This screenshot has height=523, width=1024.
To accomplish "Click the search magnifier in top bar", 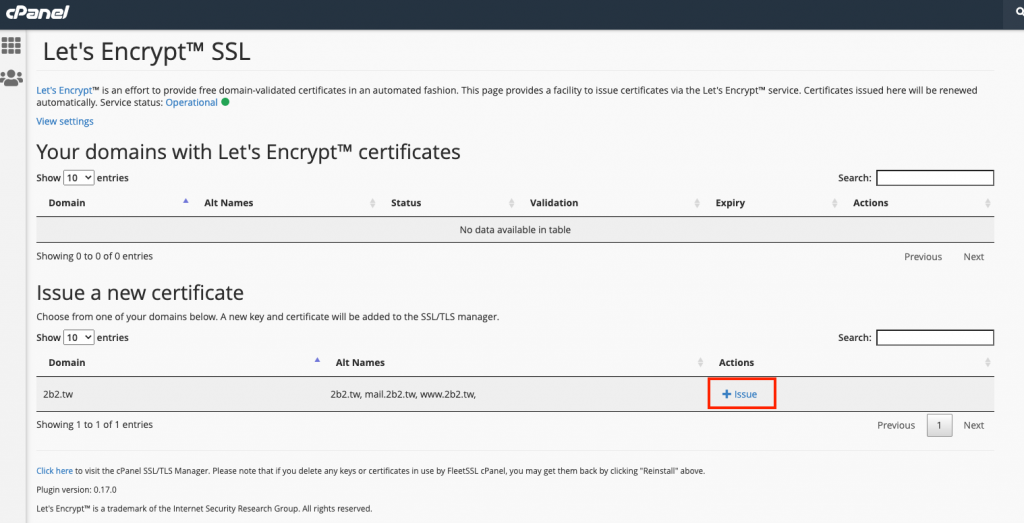I will [x=1019, y=12].
